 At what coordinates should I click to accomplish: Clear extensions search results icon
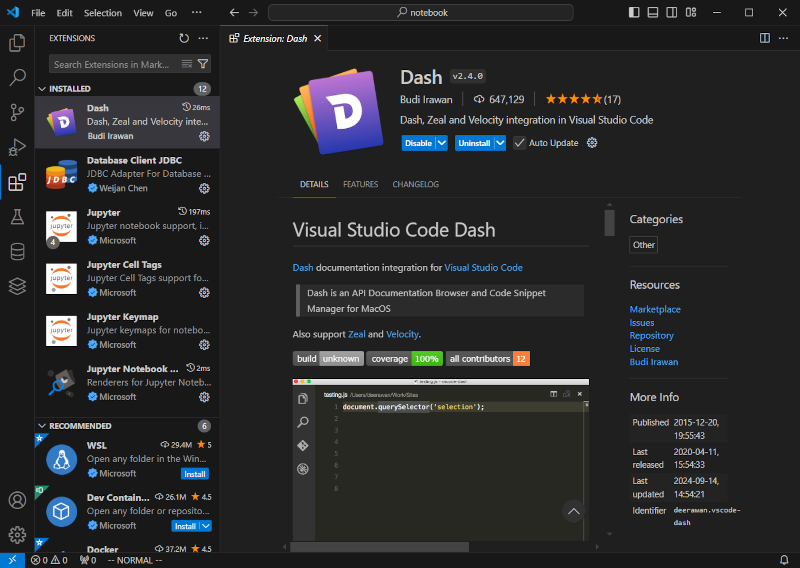pos(187,64)
